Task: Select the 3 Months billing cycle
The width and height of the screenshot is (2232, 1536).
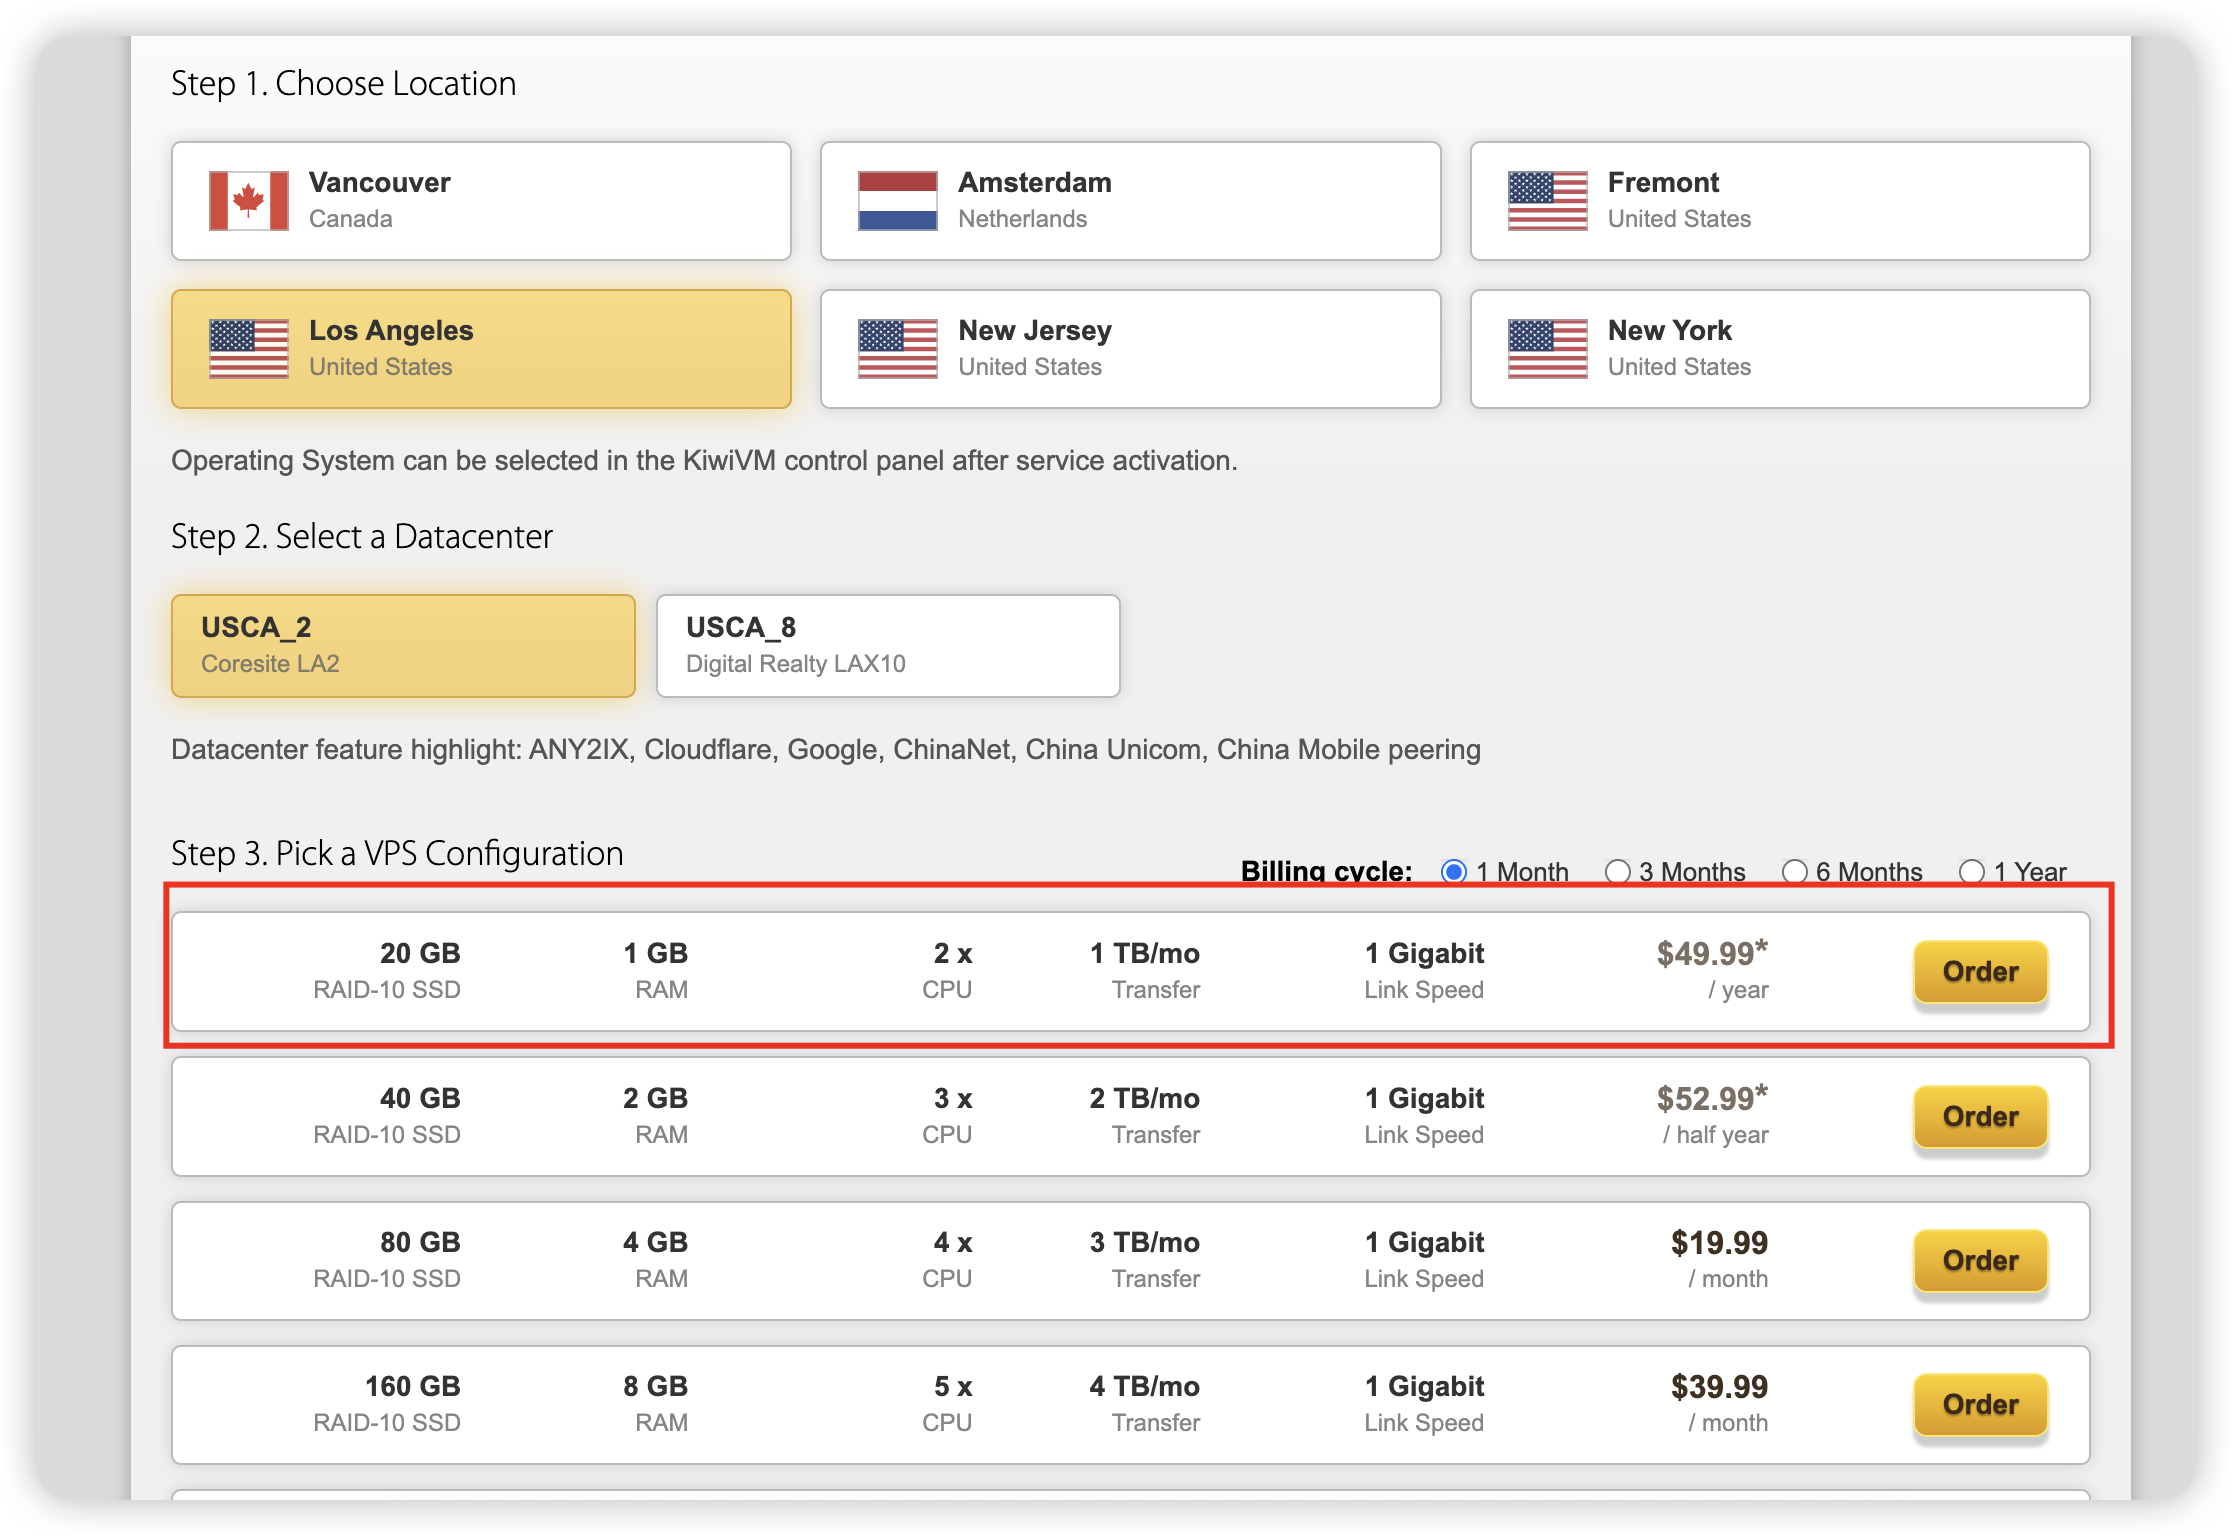Action: (1617, 871)
